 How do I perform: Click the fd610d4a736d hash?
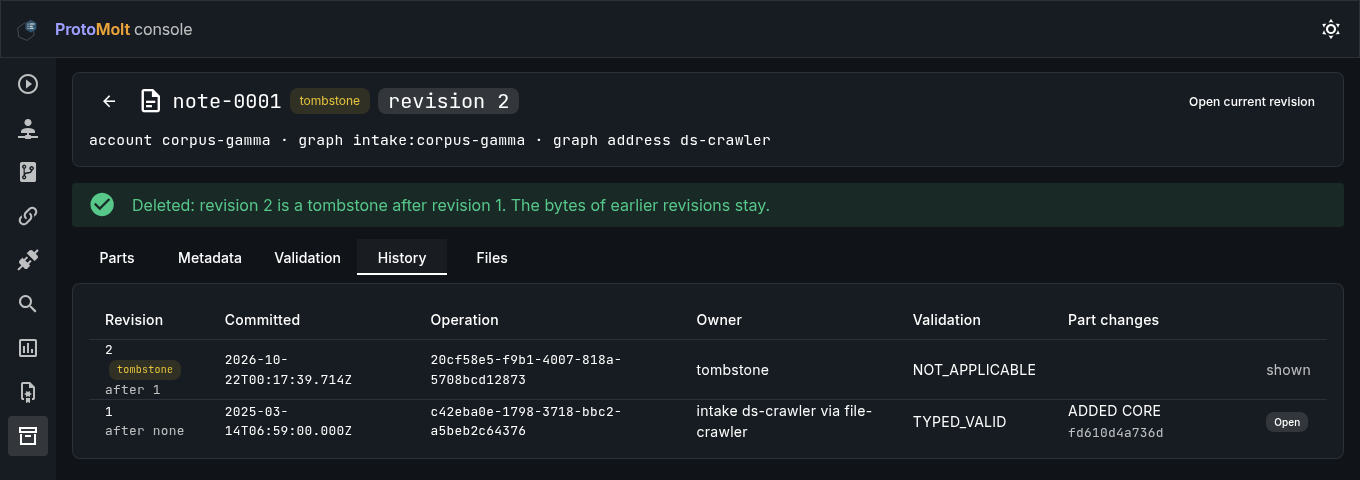click(1116, 433)
